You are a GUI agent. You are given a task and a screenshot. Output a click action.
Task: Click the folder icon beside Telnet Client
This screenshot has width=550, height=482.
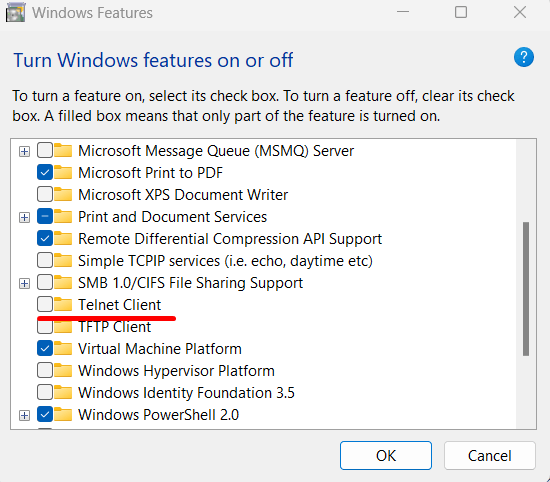[x=63, y=304]
